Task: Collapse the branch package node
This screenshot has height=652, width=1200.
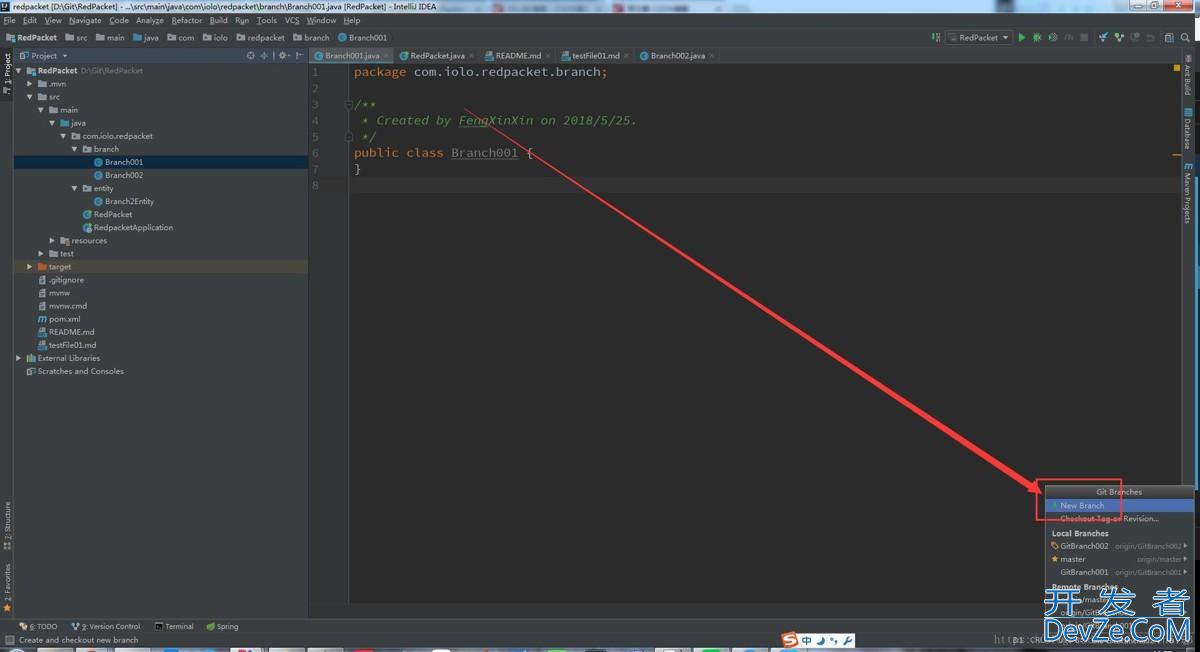Action: (75, 149)
